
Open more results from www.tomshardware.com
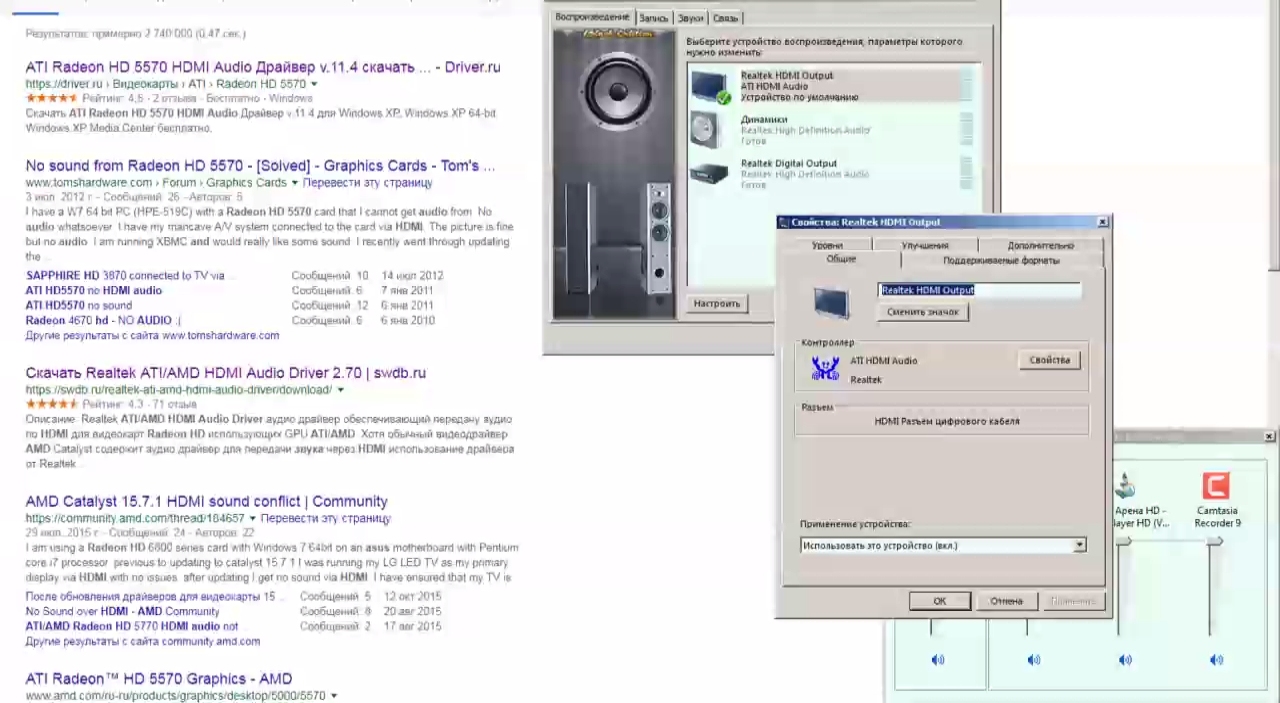tap(152, 335)
